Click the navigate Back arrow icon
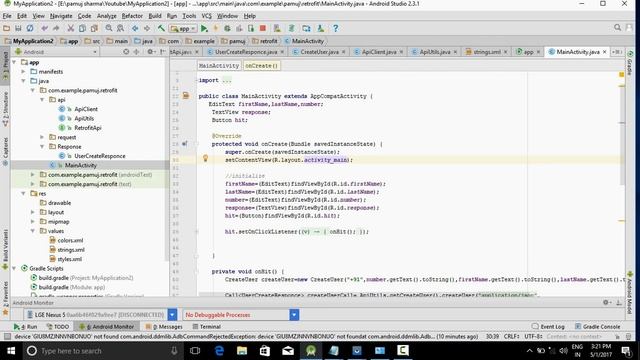Viewport: 640px width, 360px height. [135, 28]
